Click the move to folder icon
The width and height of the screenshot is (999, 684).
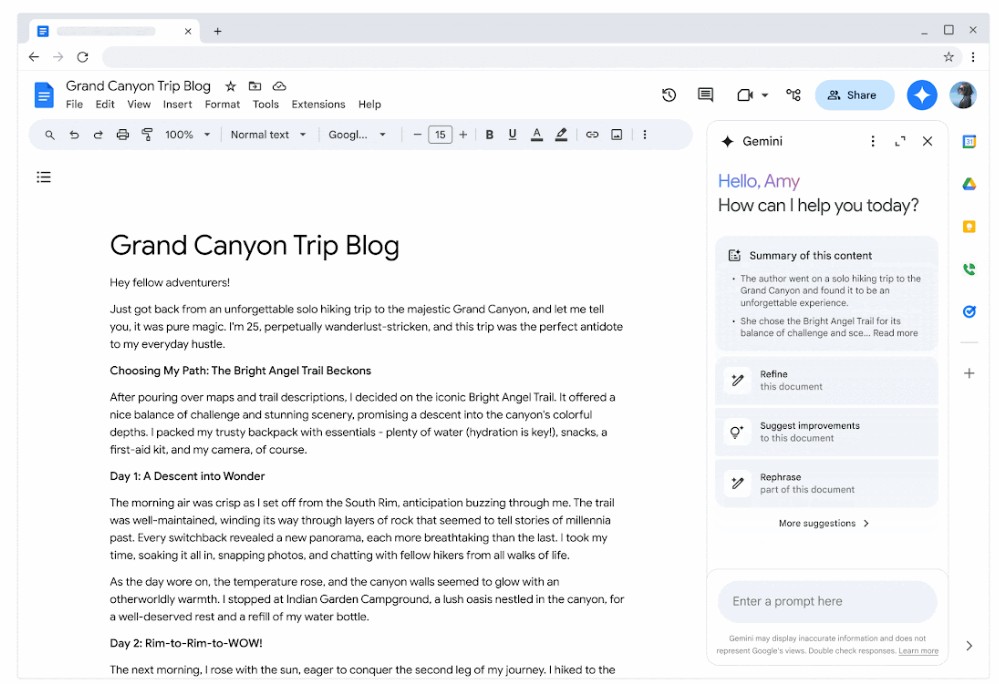point(255,86)
